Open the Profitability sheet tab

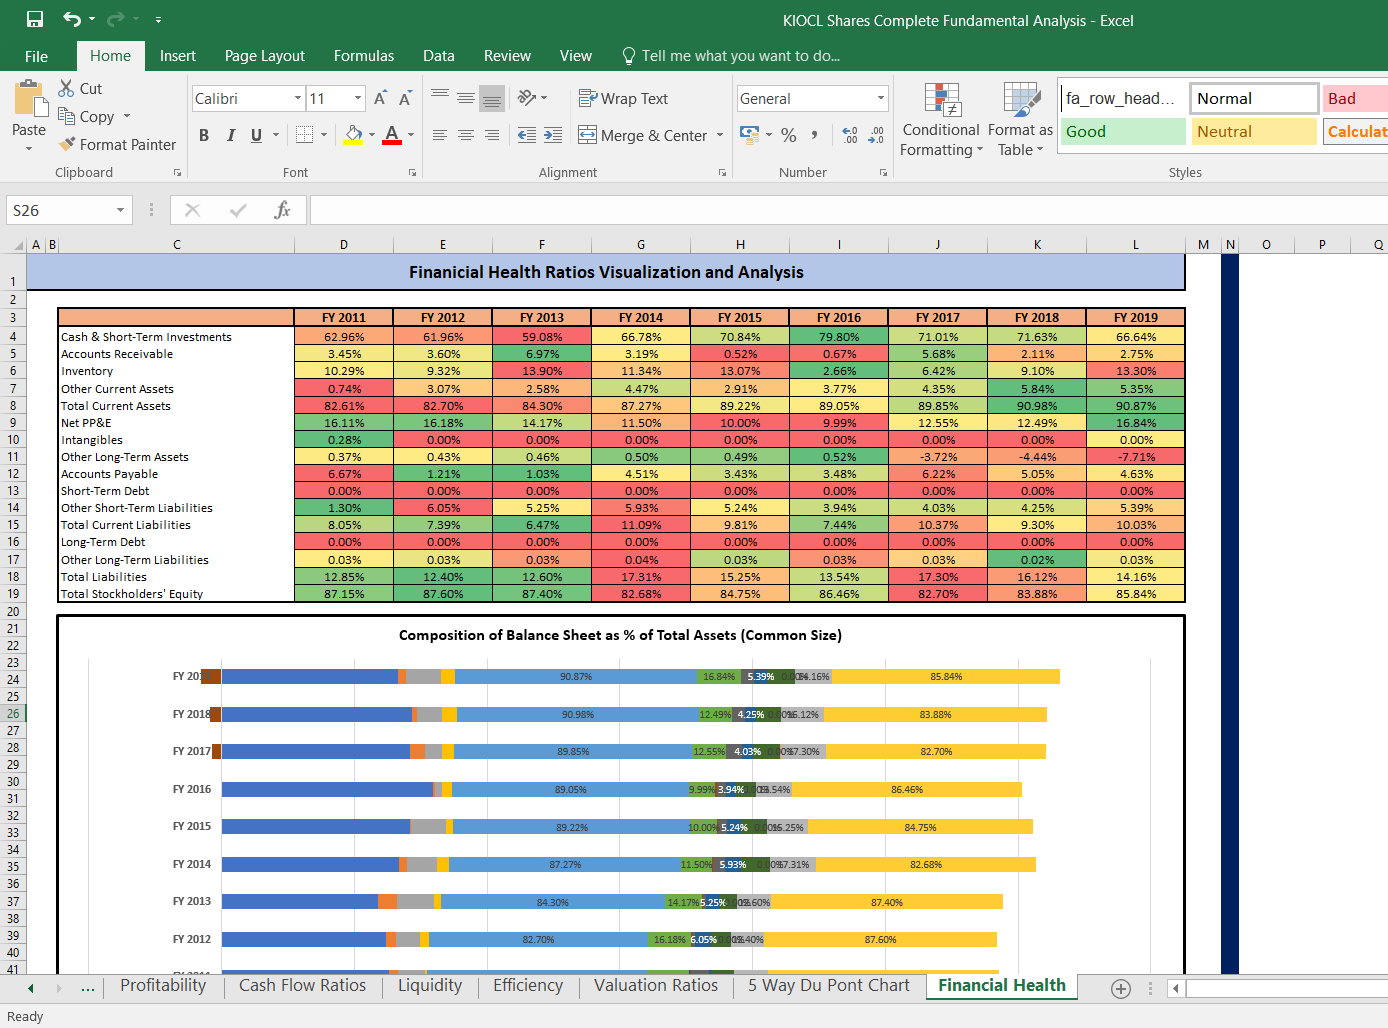[x=163, y=985]
